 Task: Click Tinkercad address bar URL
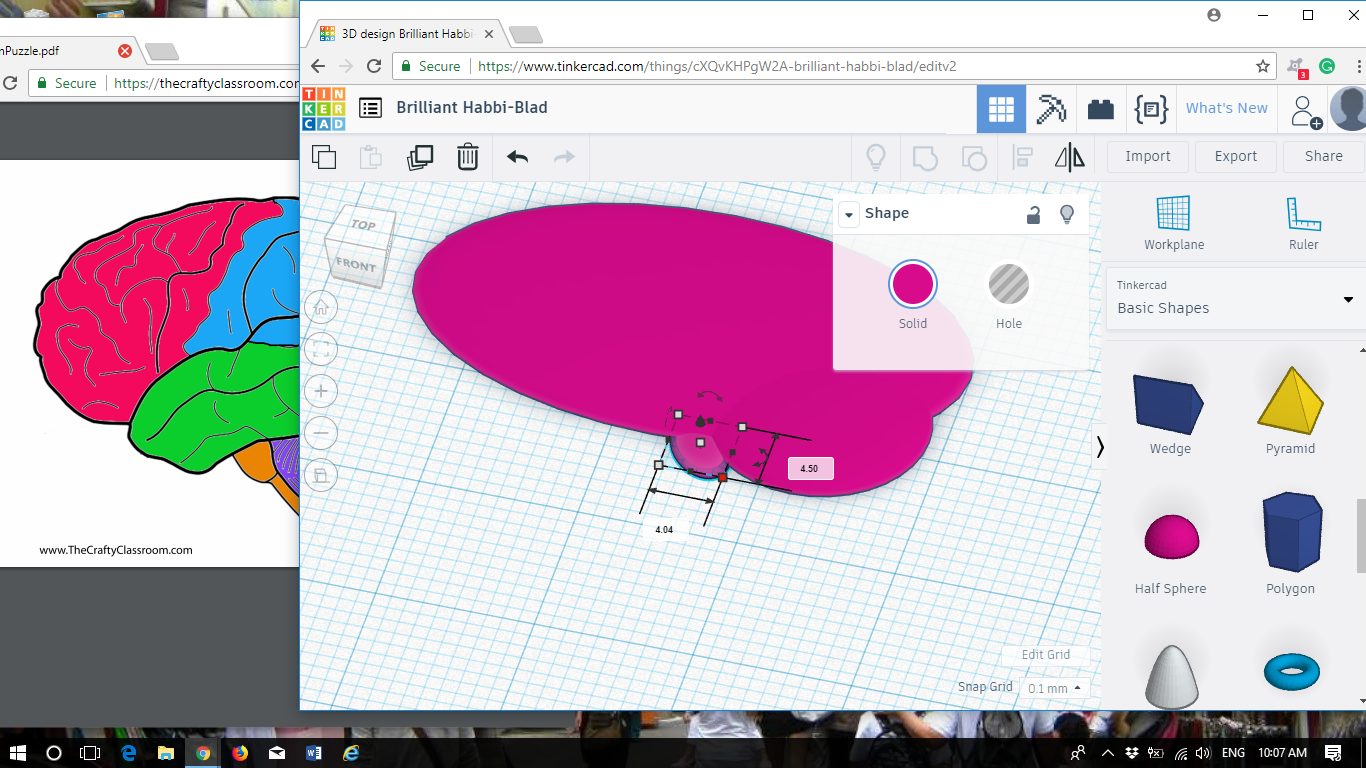point(718,66)
